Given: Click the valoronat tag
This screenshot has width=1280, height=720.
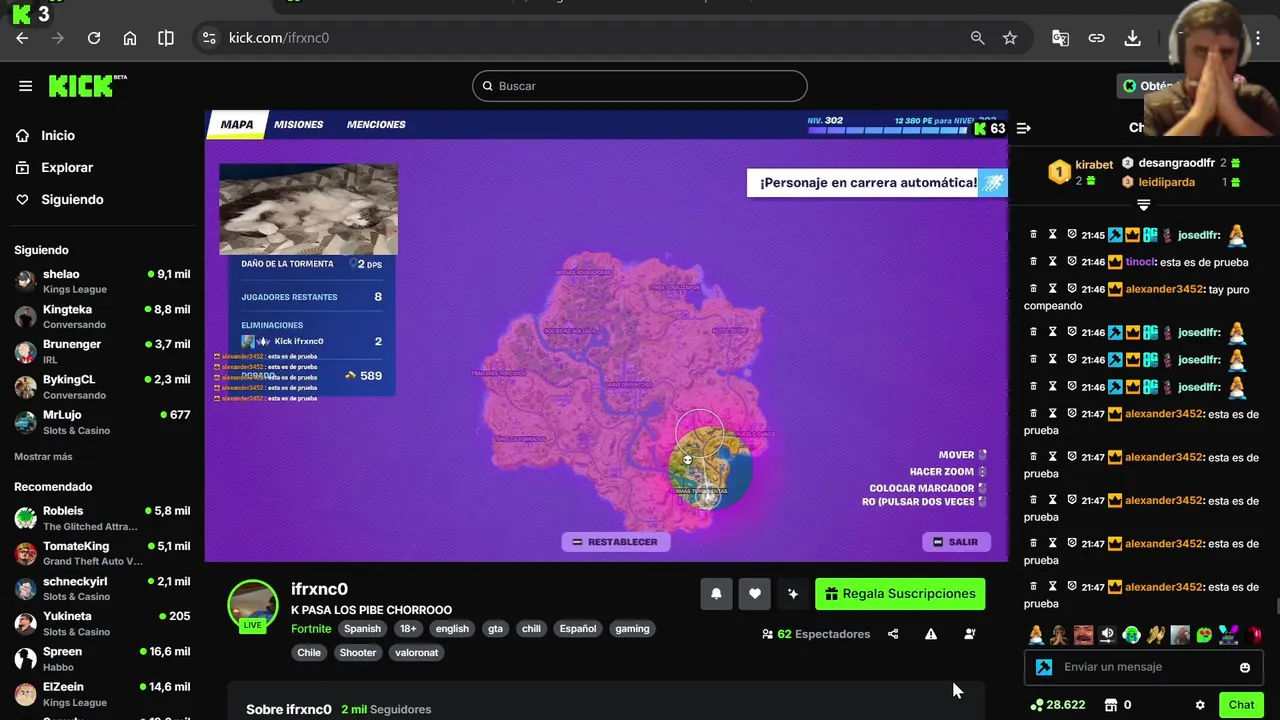Looking at the screenshot, I should [x=417, y=653].
